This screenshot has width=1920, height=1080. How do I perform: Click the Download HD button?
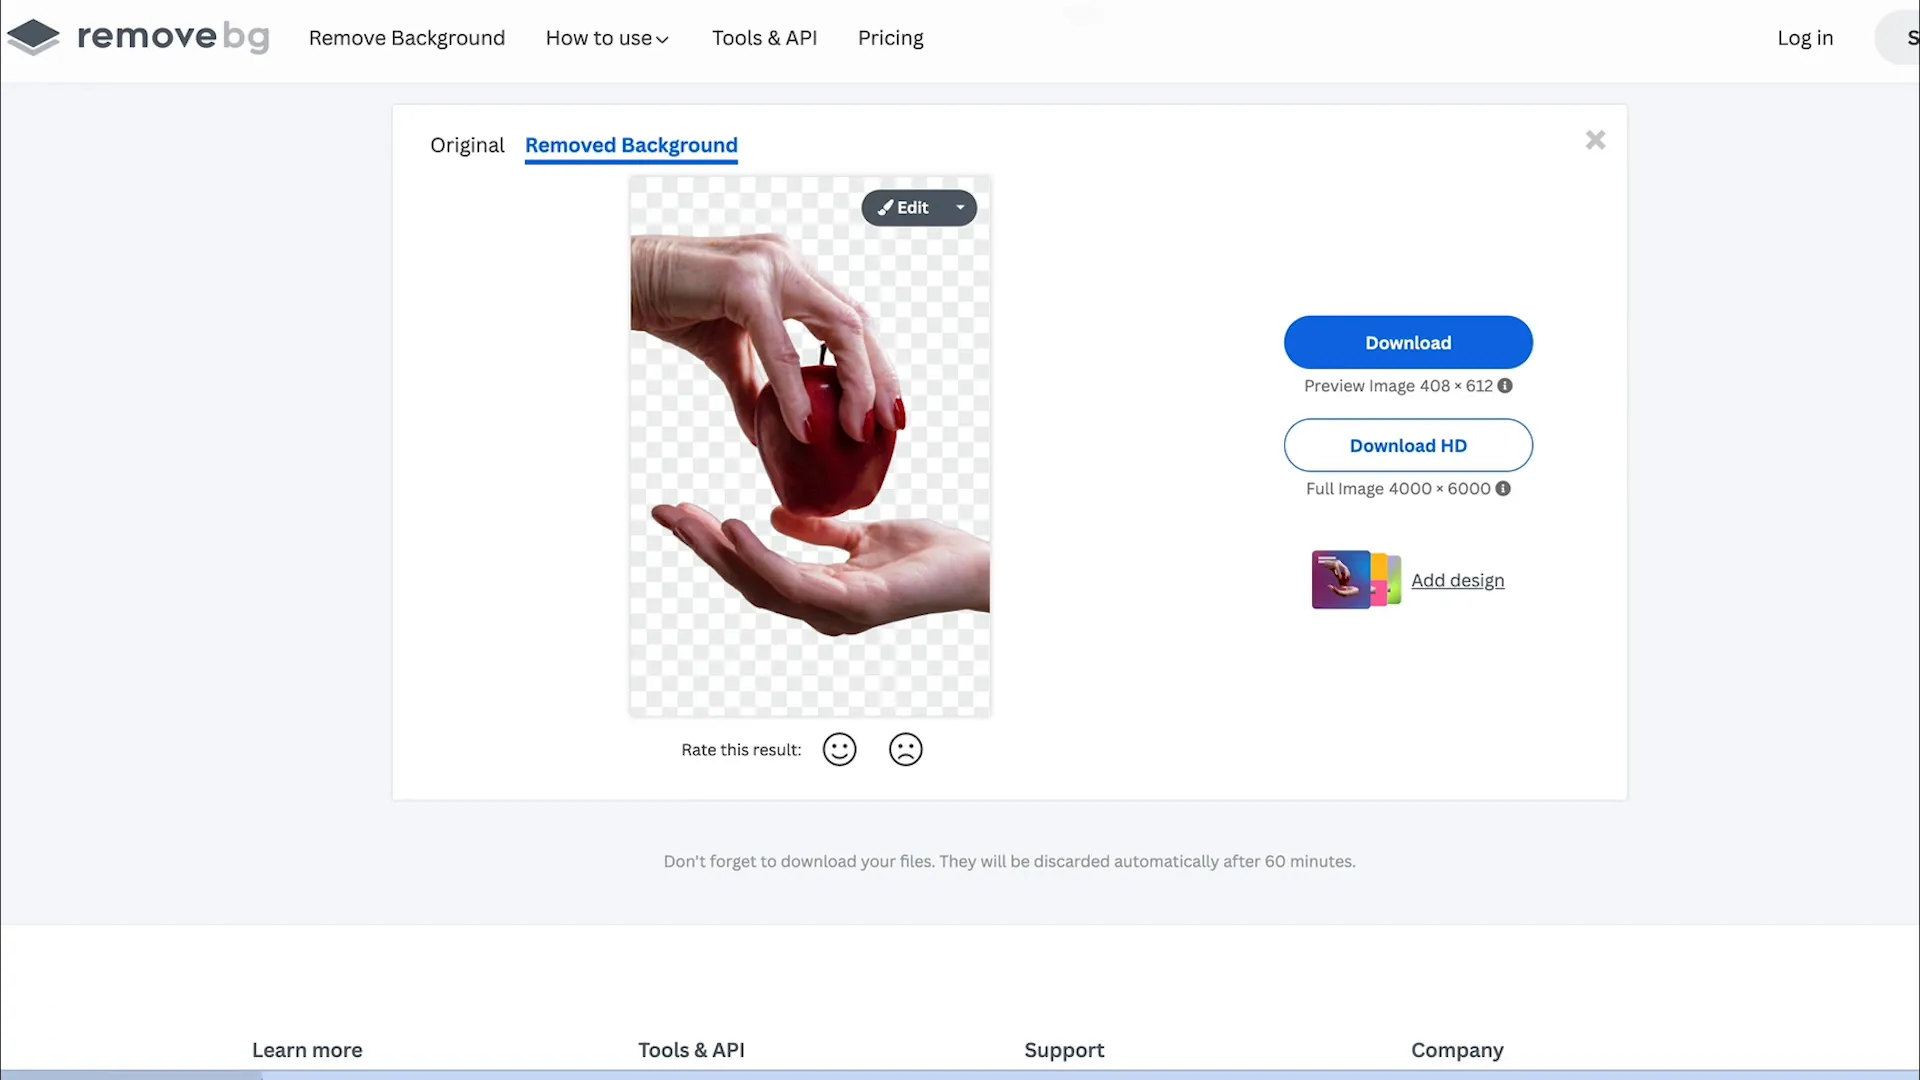pos(1408,445)
